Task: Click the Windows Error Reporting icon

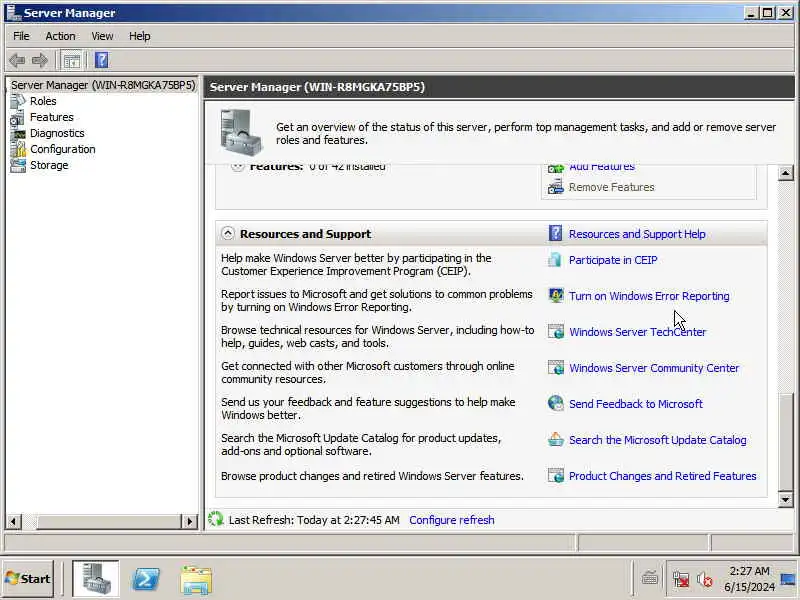Action: click(556, 295)
